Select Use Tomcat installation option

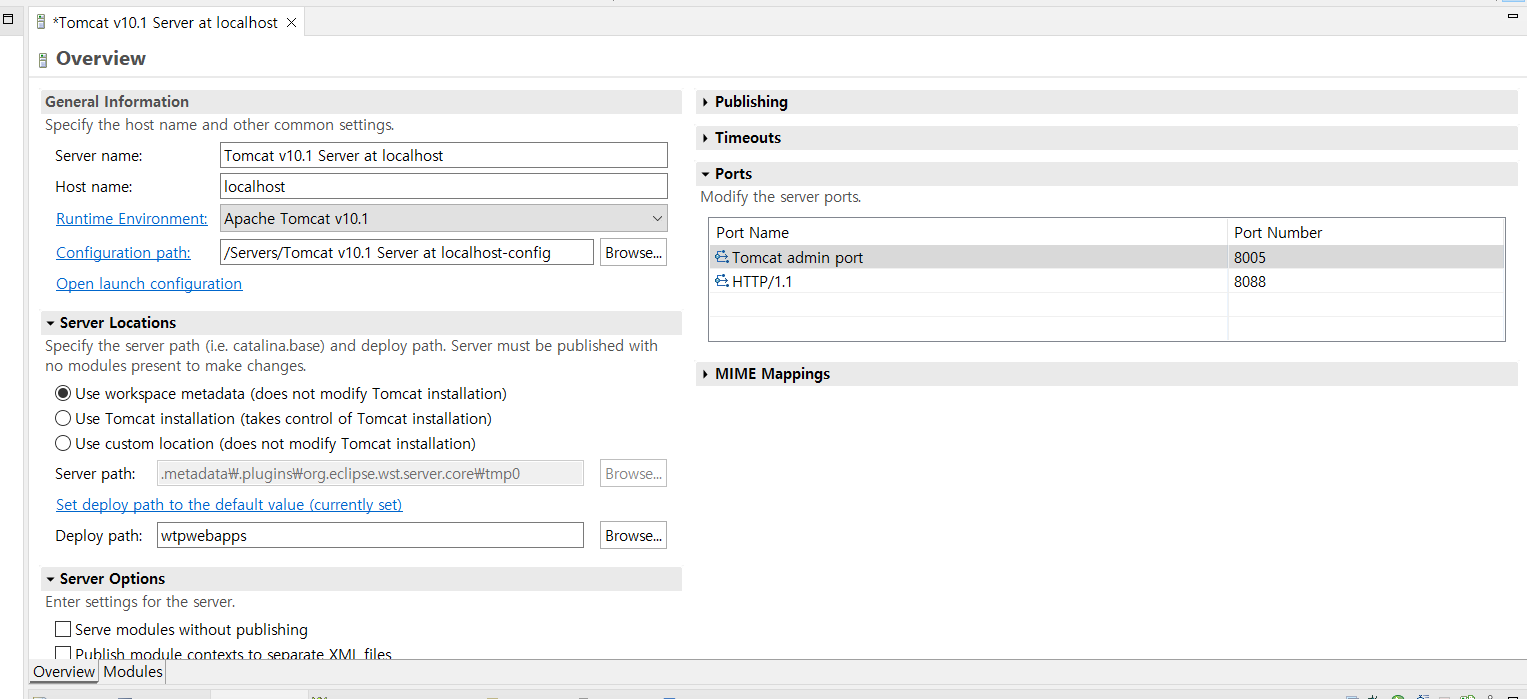[x=63, y=419]
